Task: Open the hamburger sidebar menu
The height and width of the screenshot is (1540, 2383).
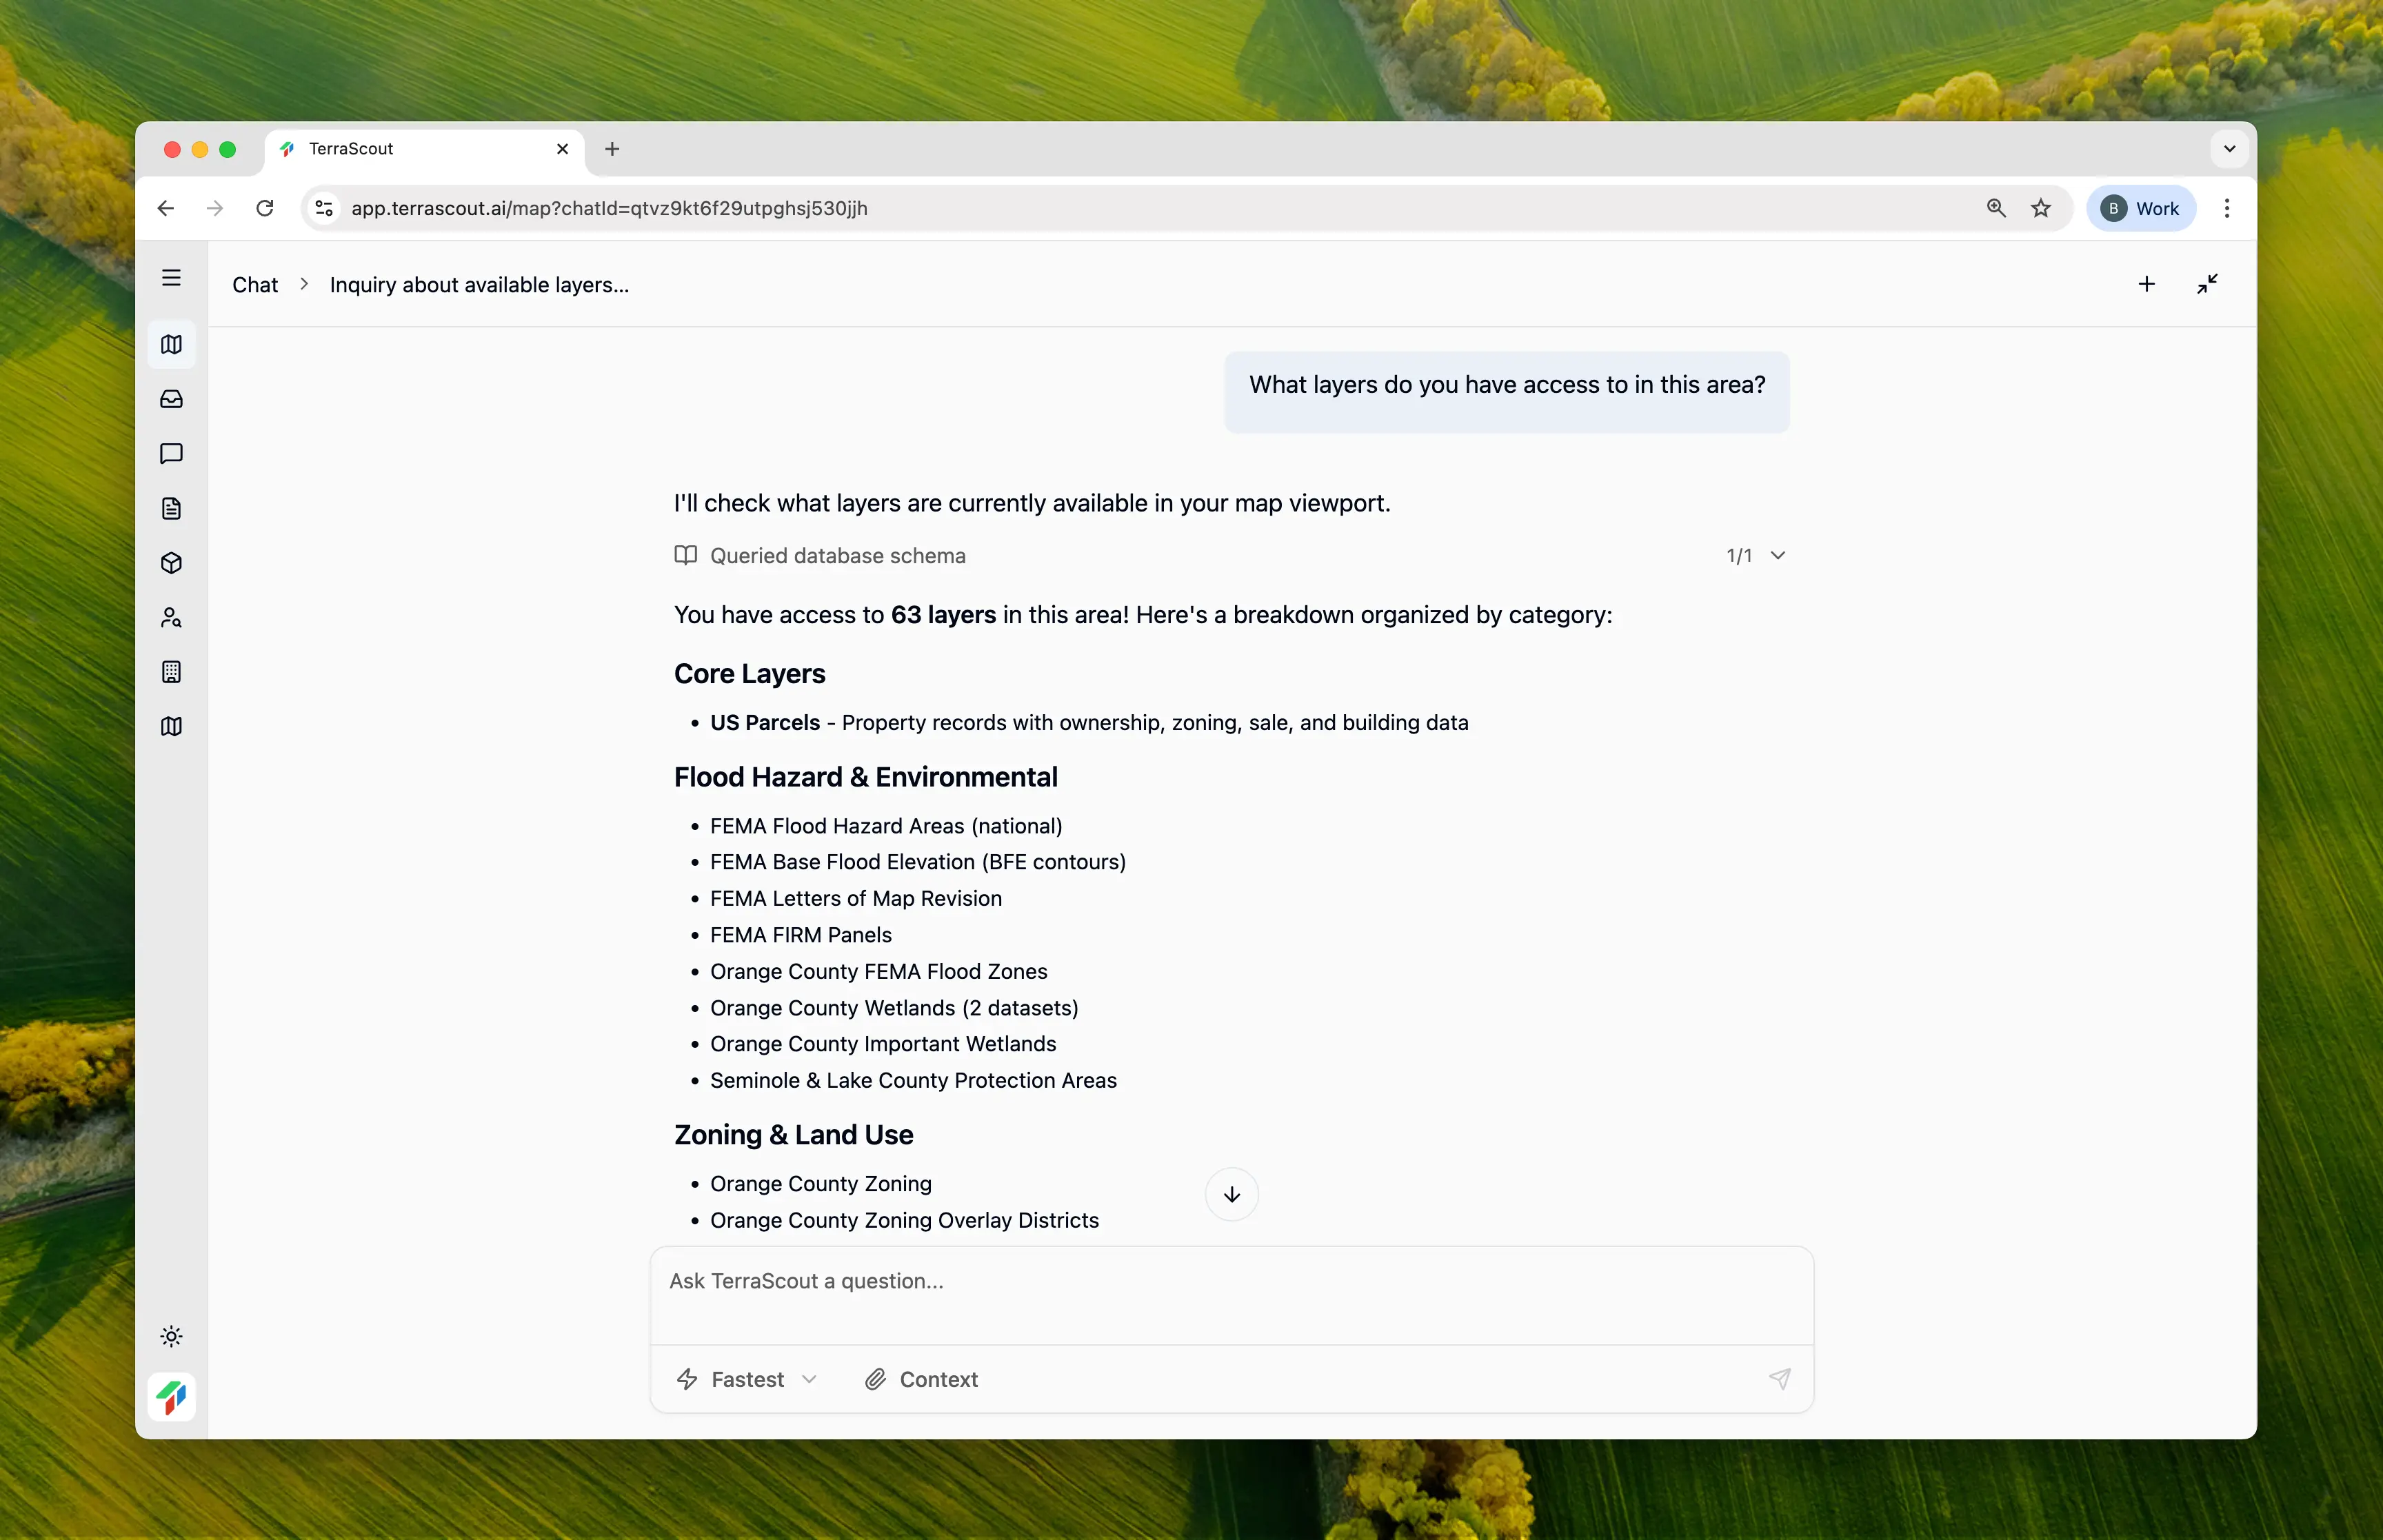Action: [x=171, y=278]
